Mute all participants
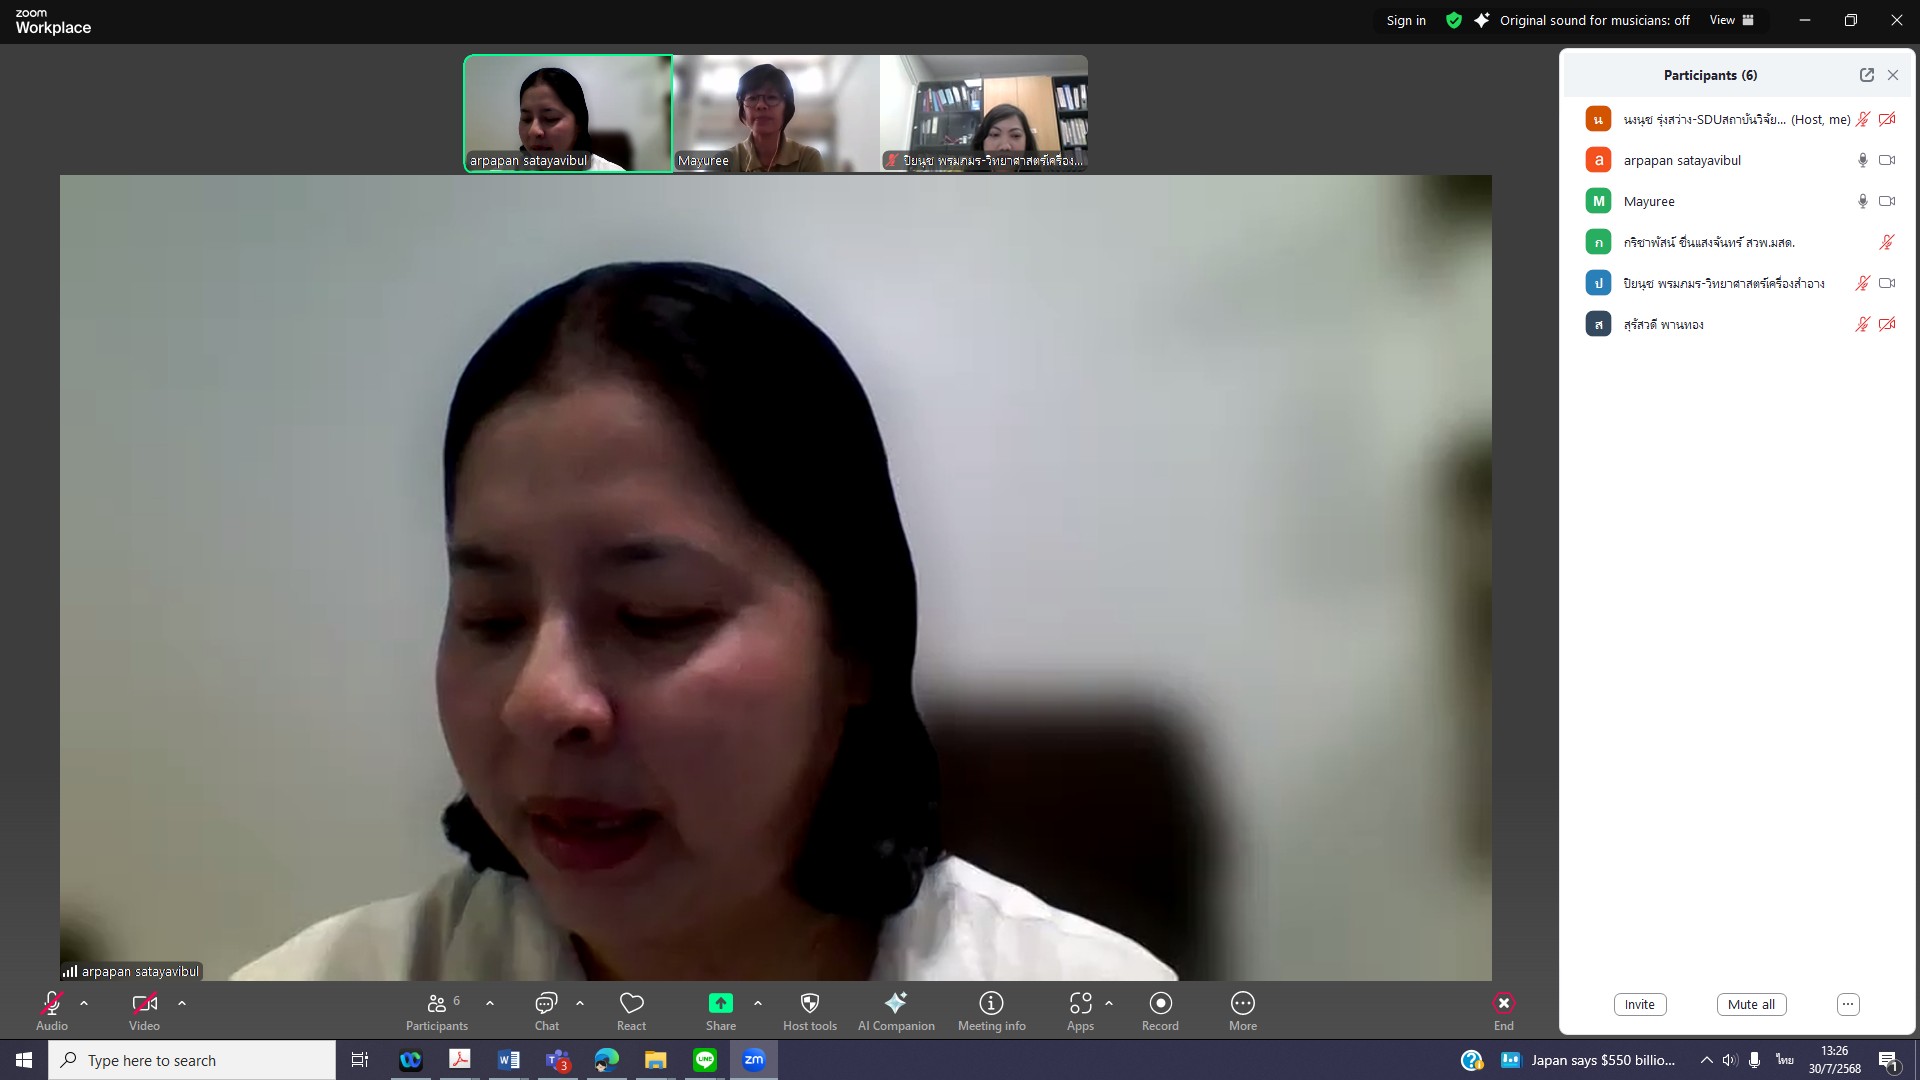1920x1080 pixels. point(1751,1004)
